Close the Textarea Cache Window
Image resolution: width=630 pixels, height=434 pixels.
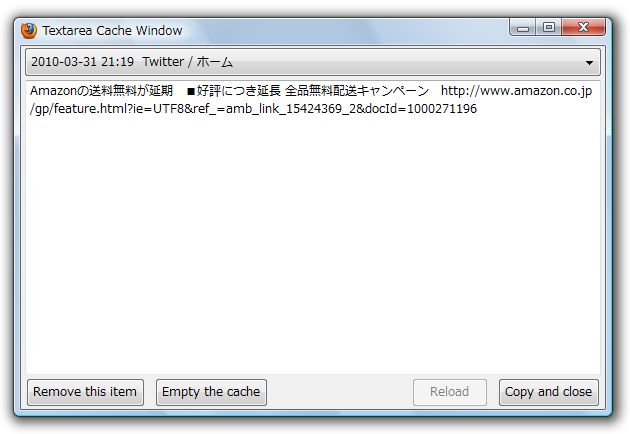coord(583,27)
